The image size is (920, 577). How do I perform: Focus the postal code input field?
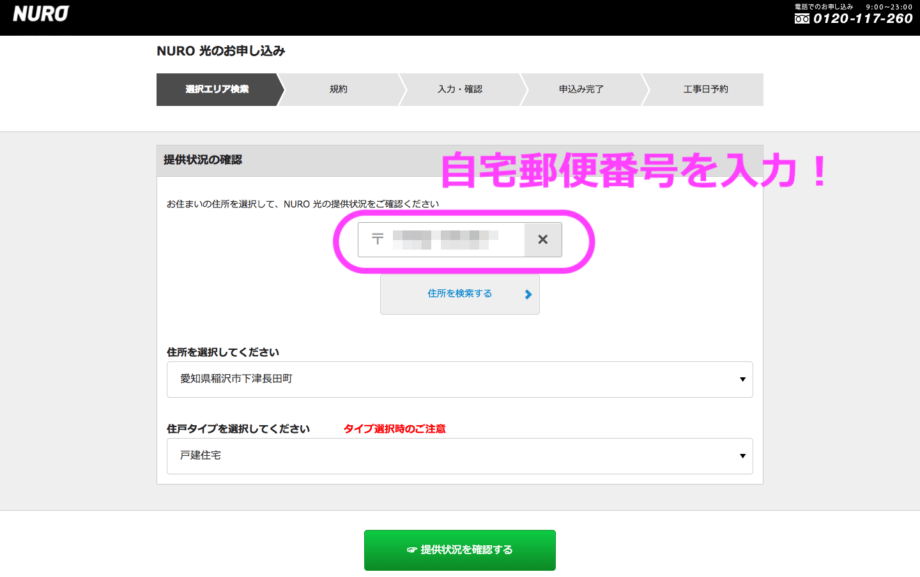[455, 239]
